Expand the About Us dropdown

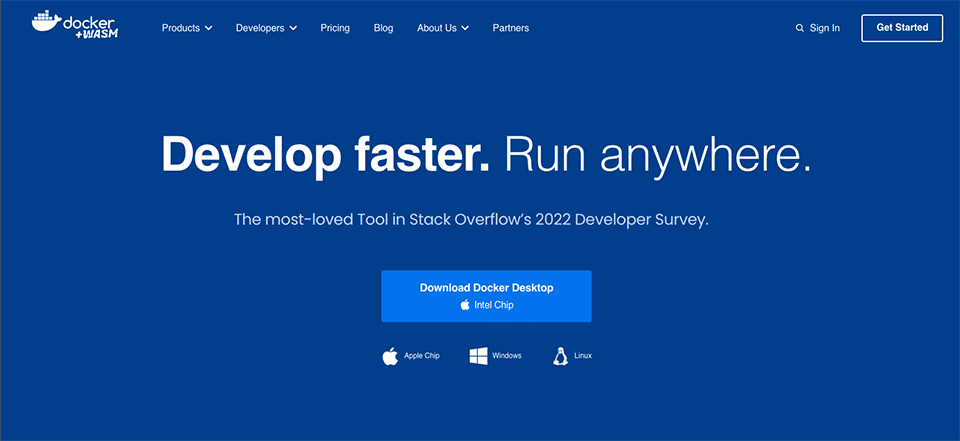pyautogui.click(x=443, y=28)
